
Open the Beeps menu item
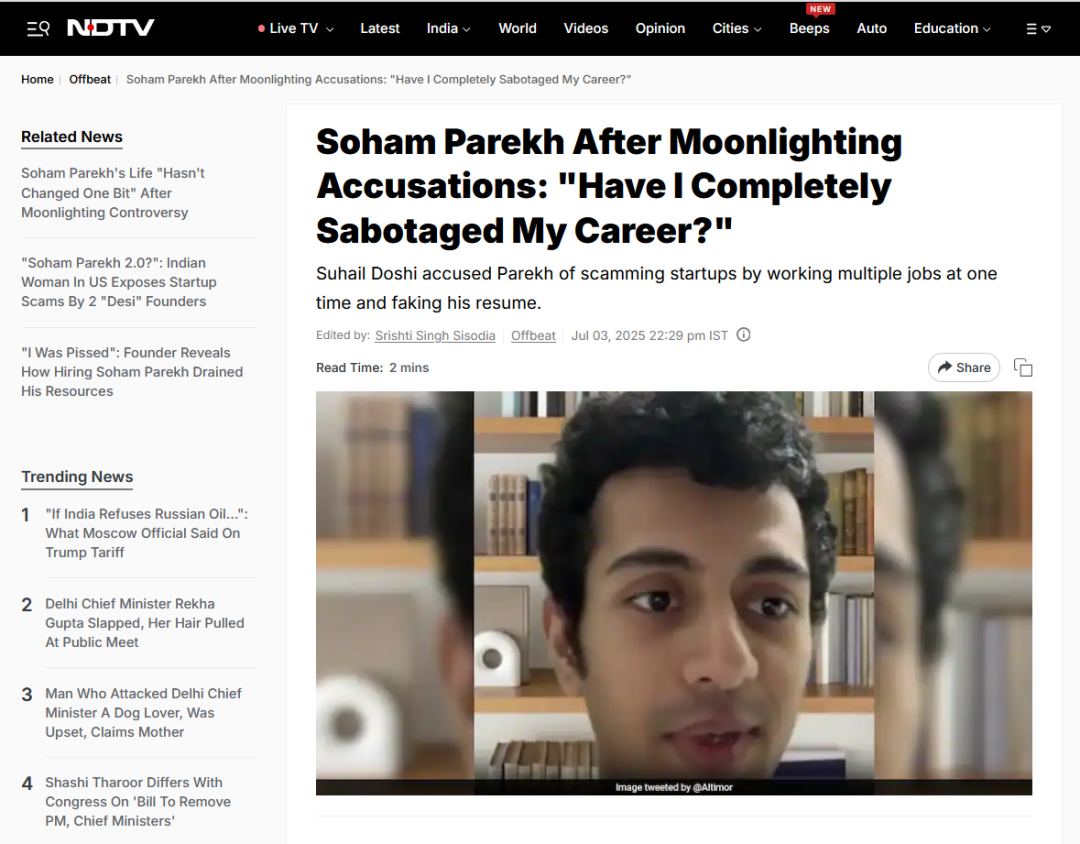point(809,28)
